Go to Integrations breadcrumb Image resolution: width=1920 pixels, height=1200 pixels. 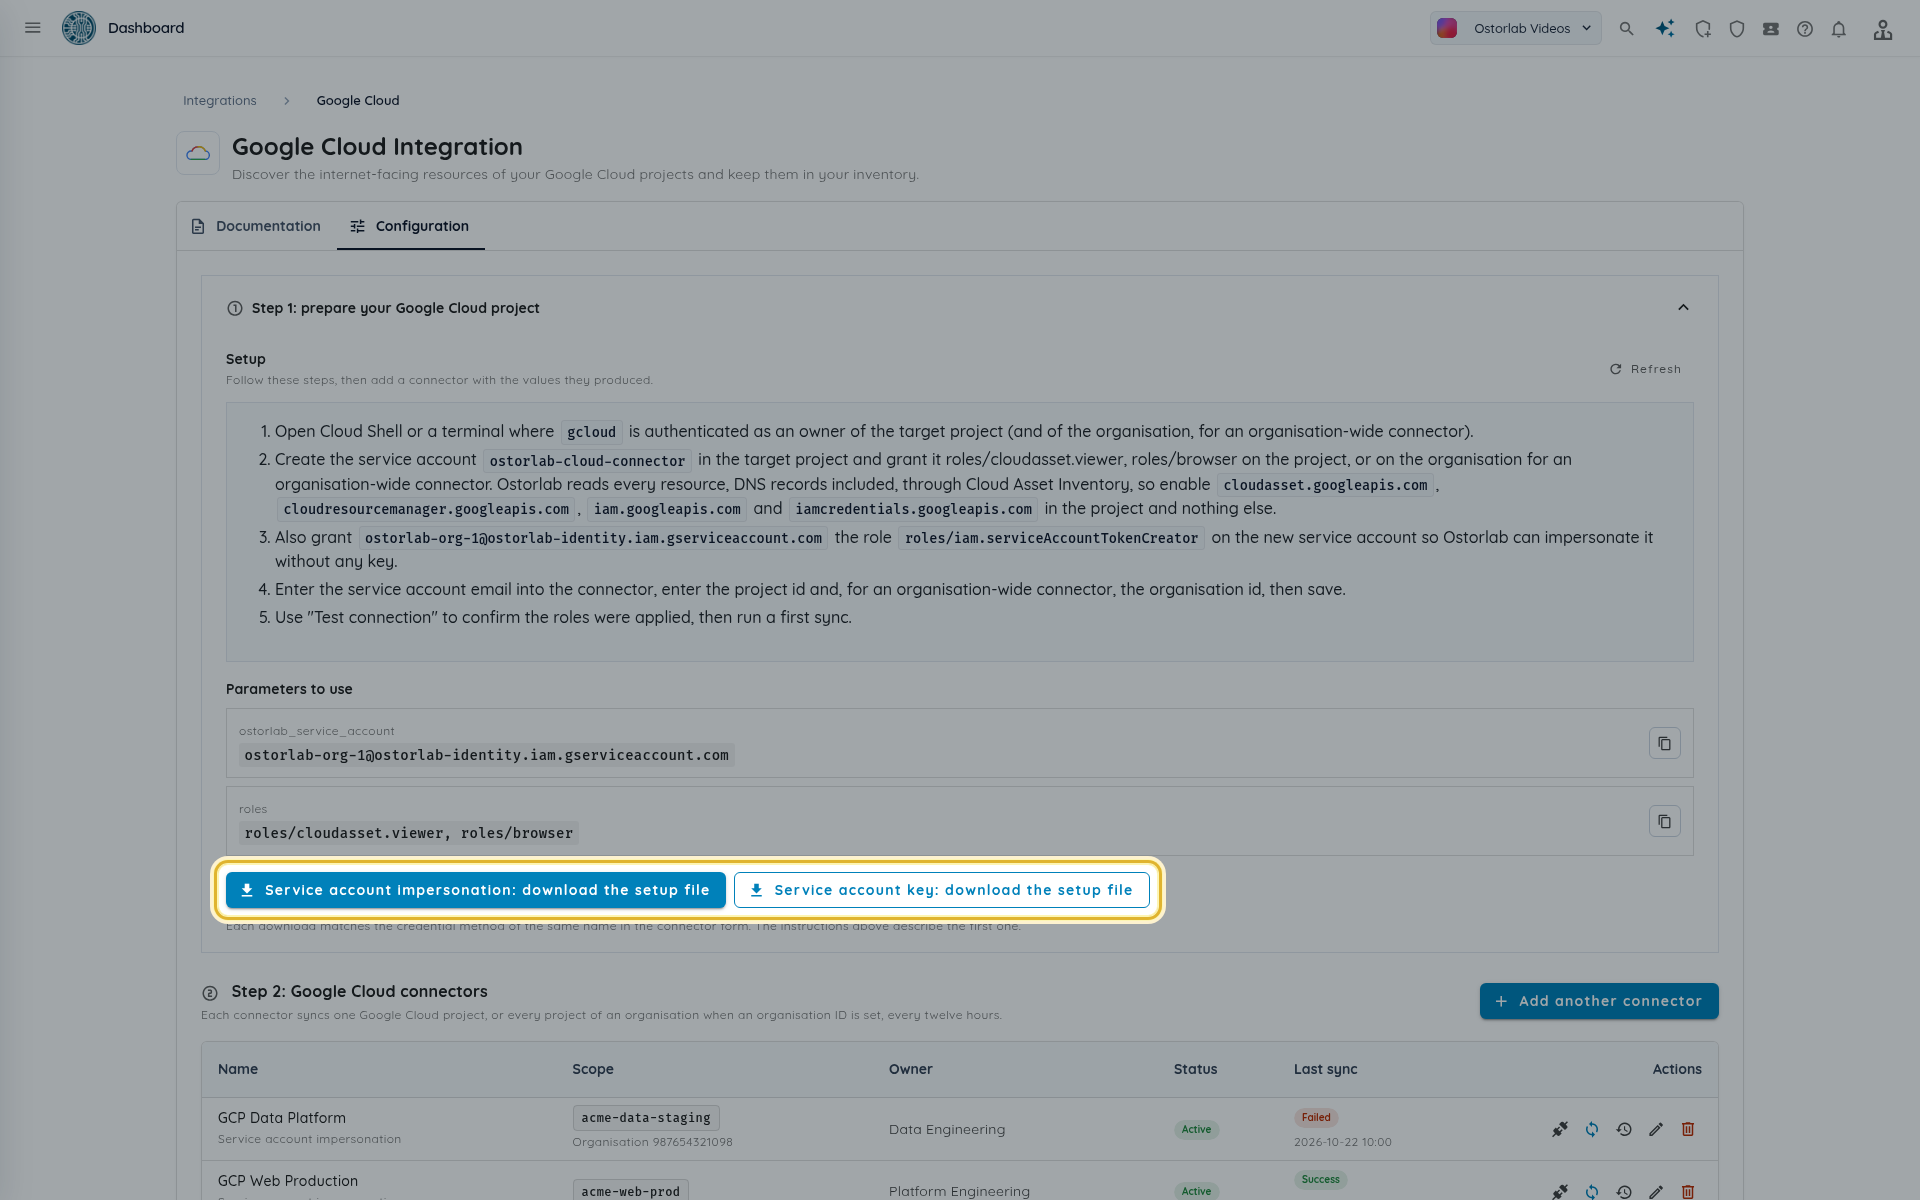pyautogui.click(x=220, y=100)
